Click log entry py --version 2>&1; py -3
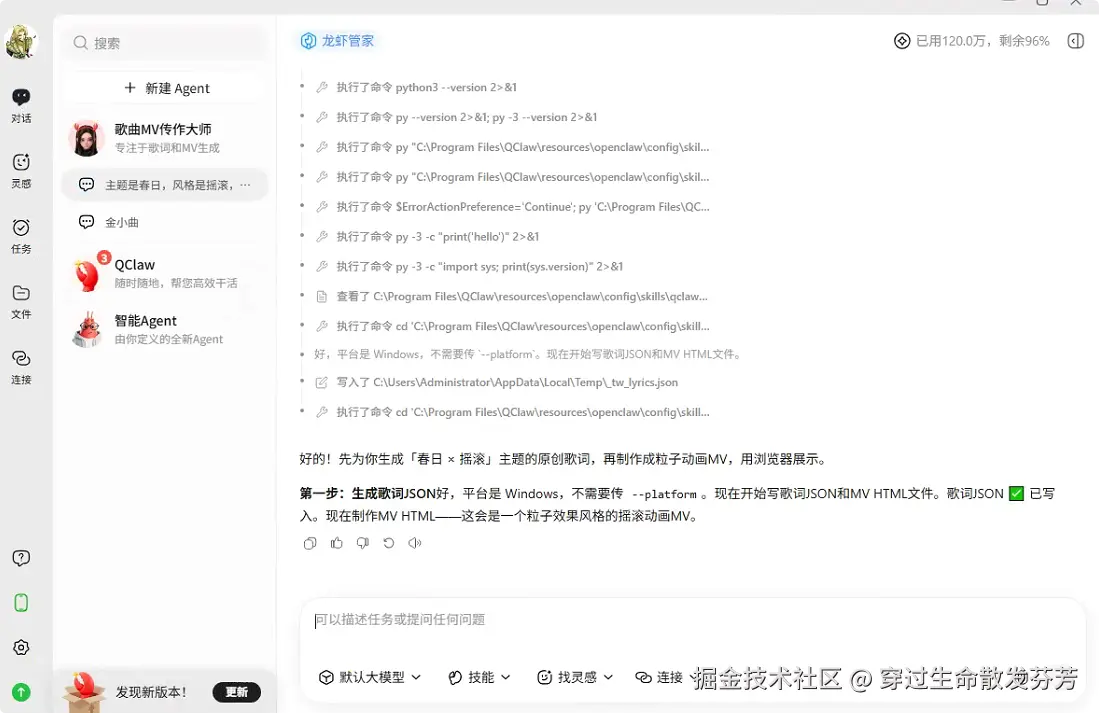 467,117
